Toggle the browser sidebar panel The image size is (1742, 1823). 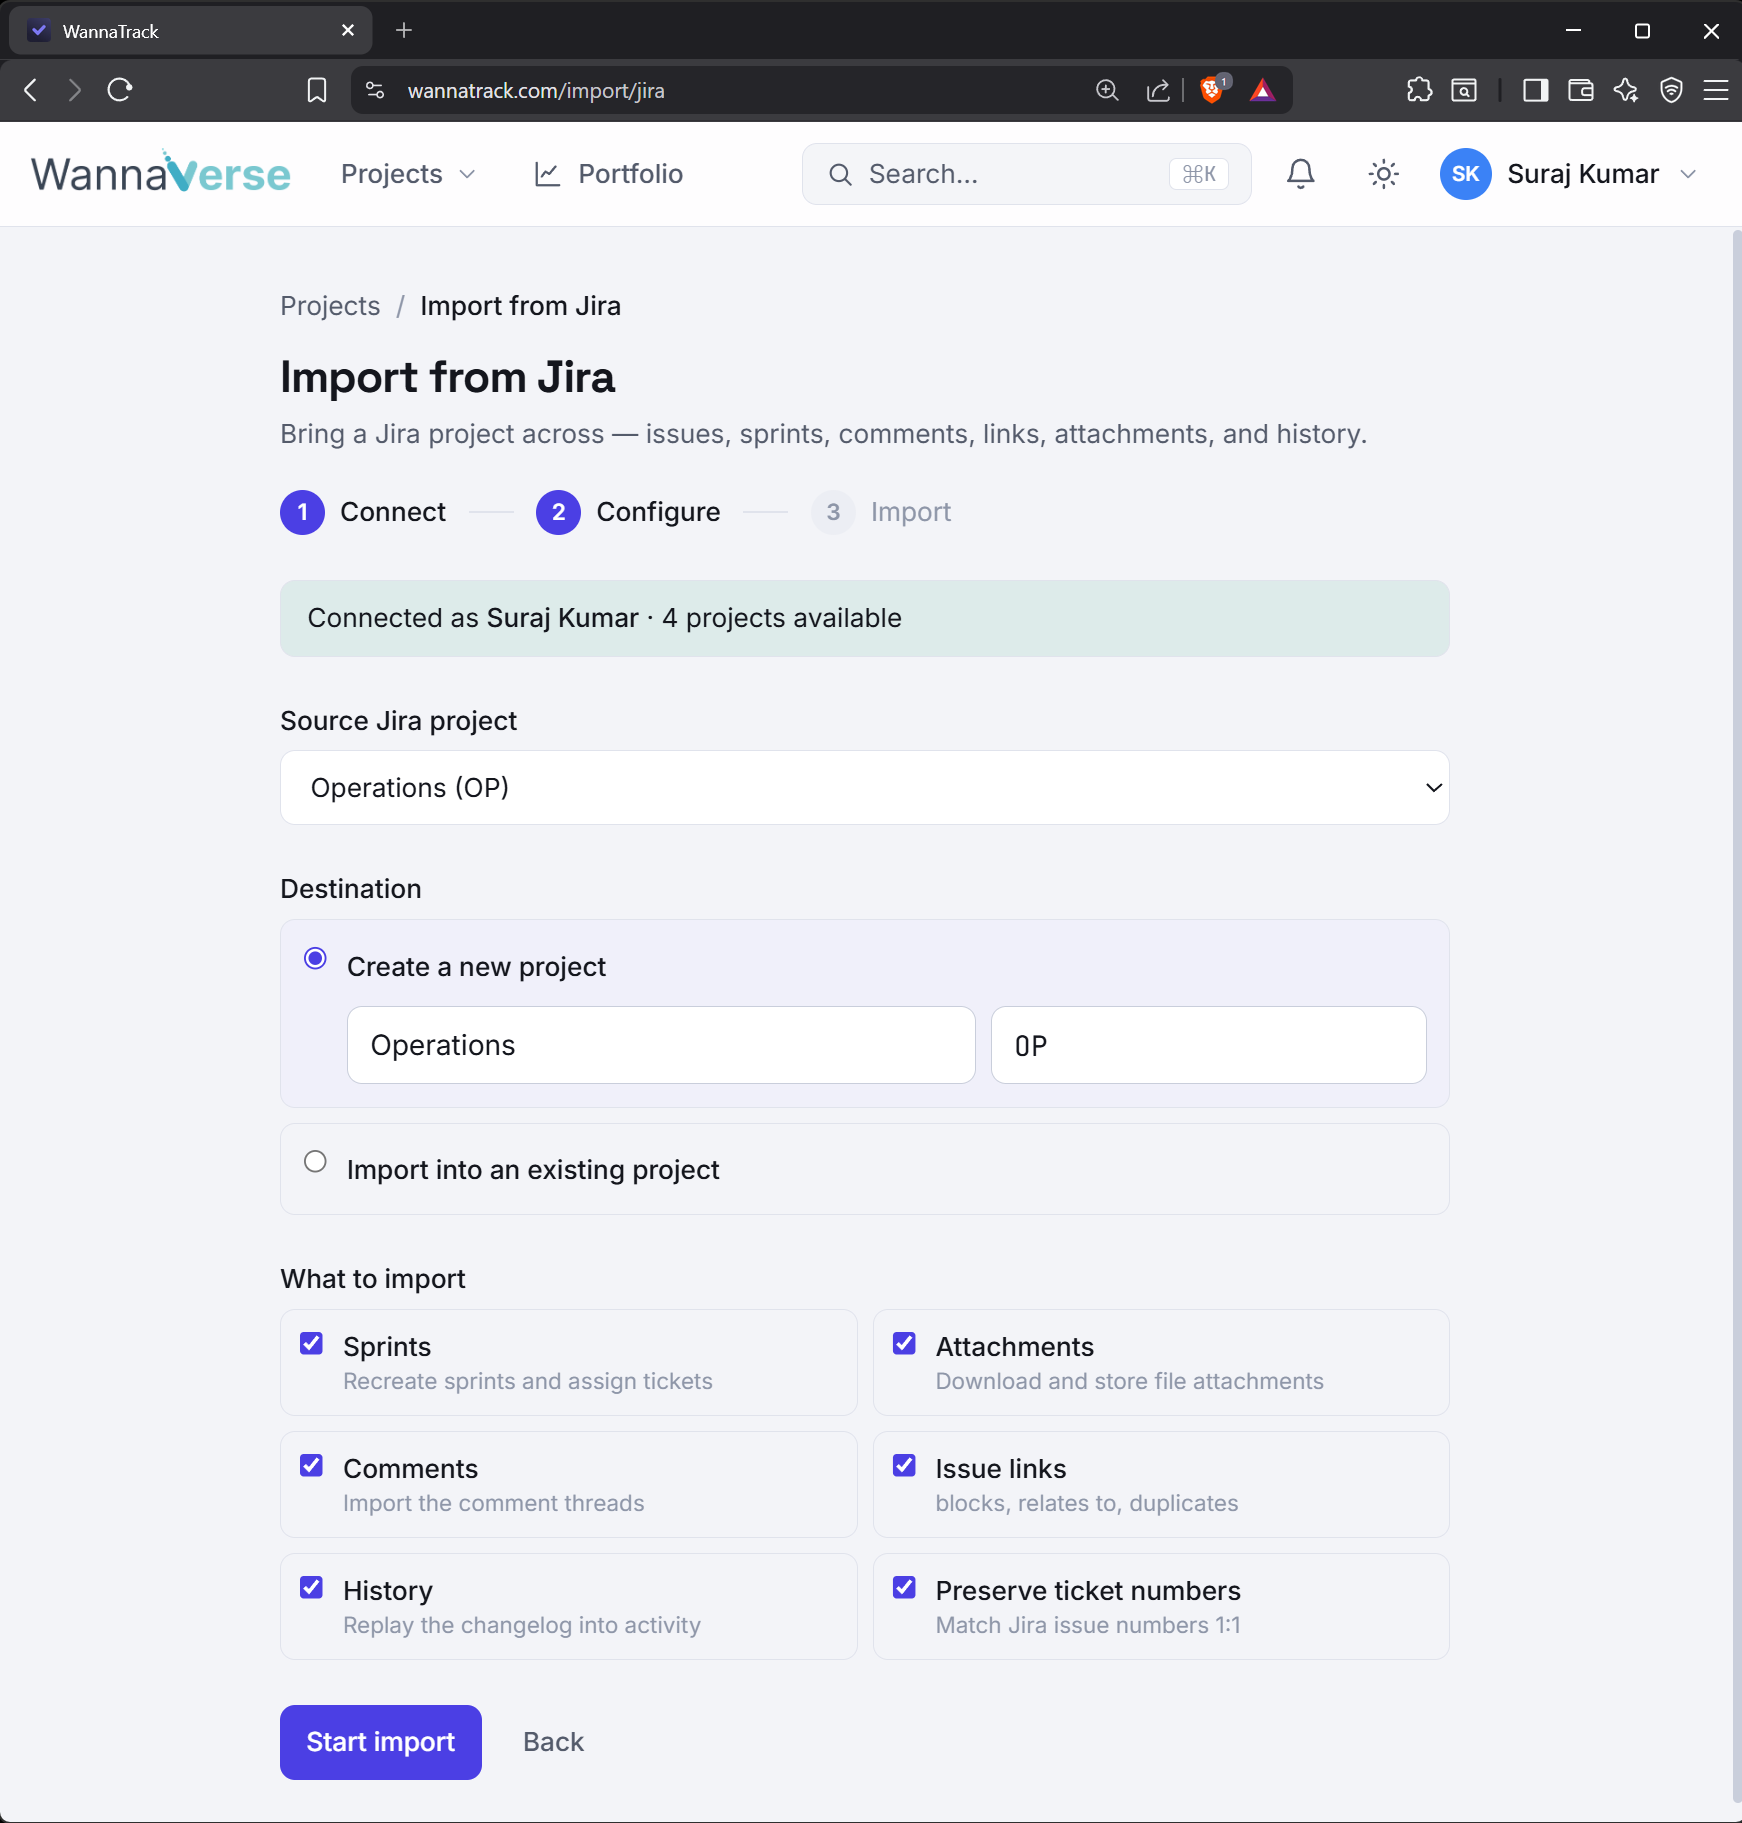pyautogui.click(x=1536, y=90)
